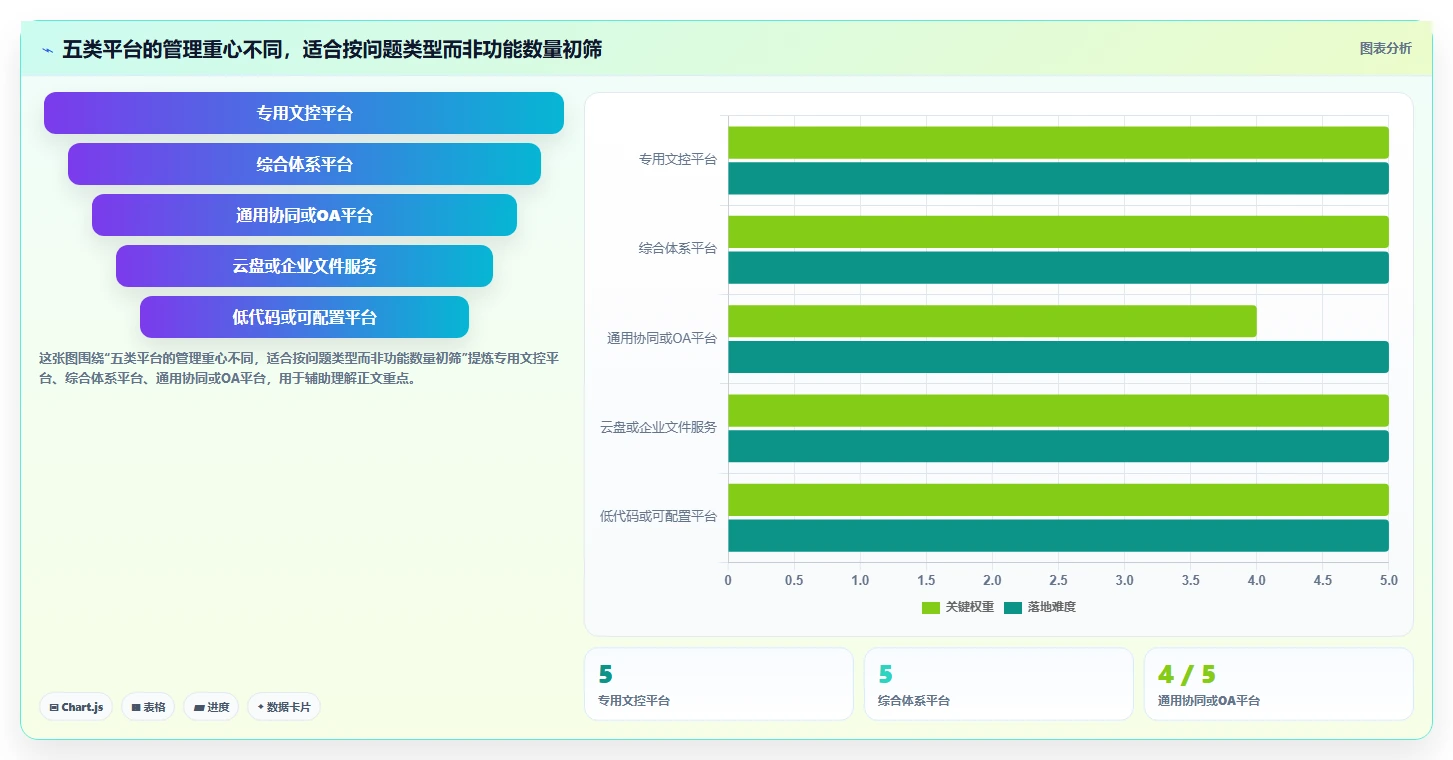Open the 通用协同或OA平台 data card showing 4 / 5

[1279, 684]
